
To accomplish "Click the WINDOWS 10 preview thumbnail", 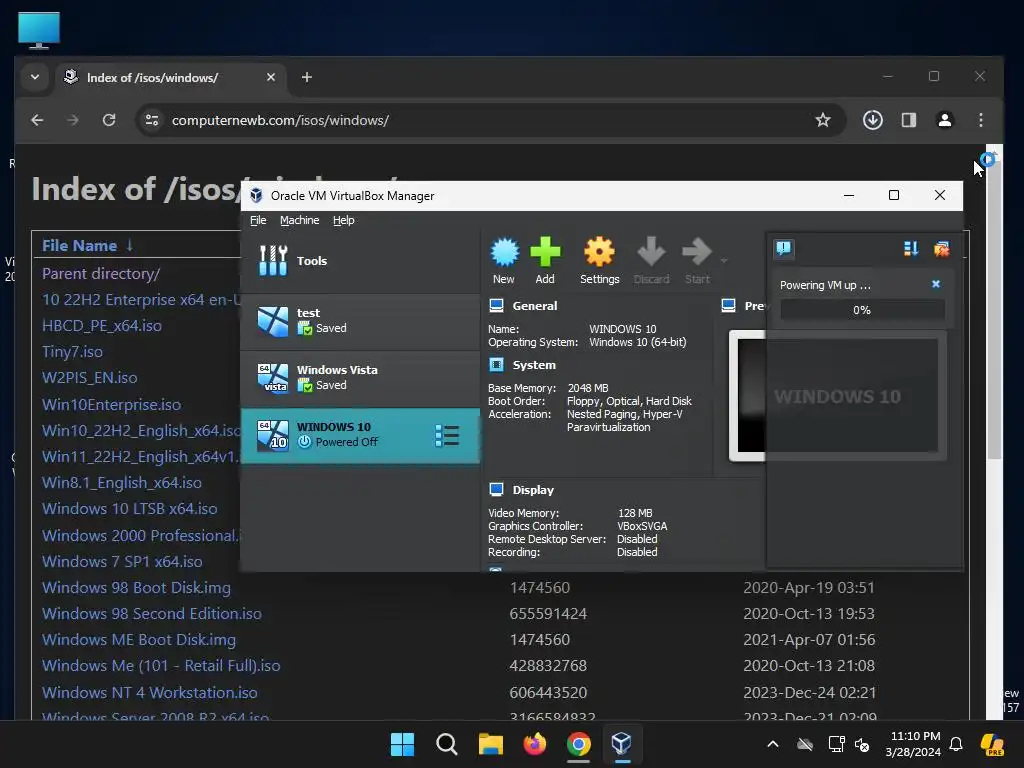I will coord(838,396).
